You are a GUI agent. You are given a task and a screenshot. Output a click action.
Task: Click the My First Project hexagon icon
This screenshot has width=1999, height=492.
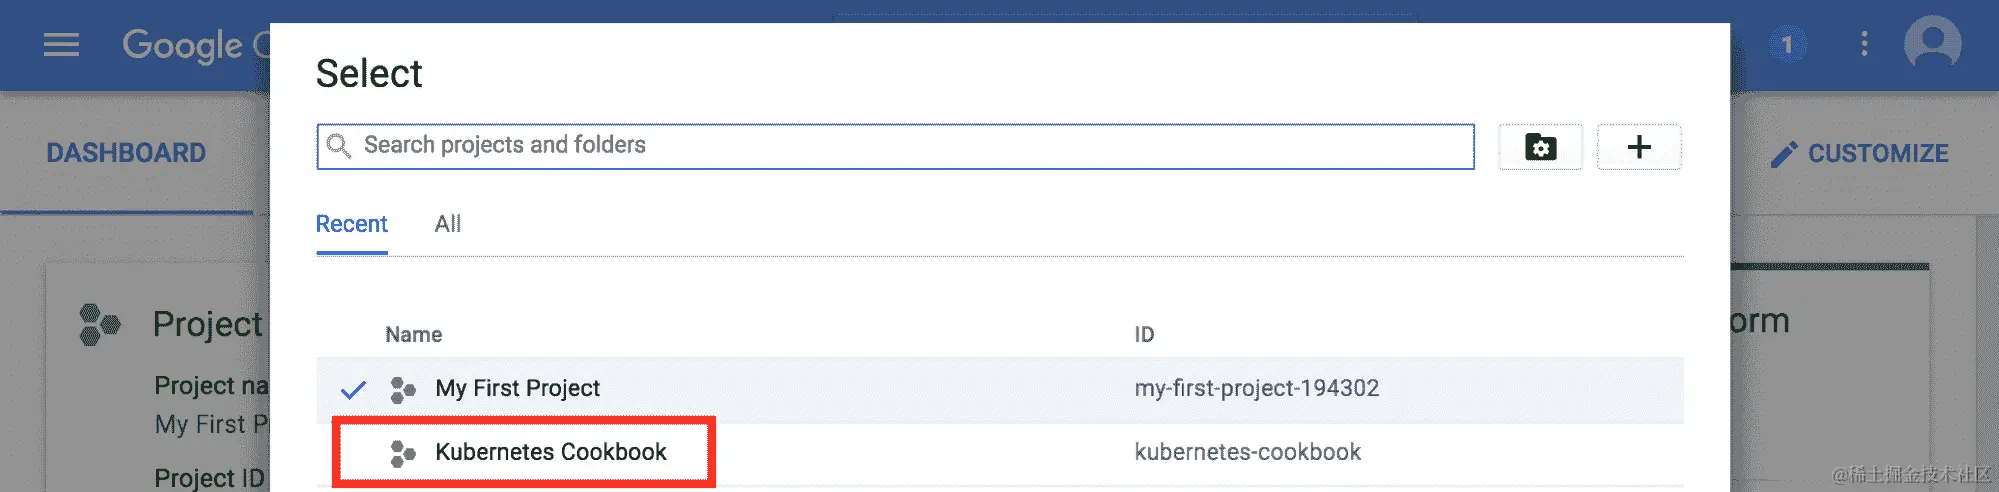pyautogui.click(x=403, y=389)
